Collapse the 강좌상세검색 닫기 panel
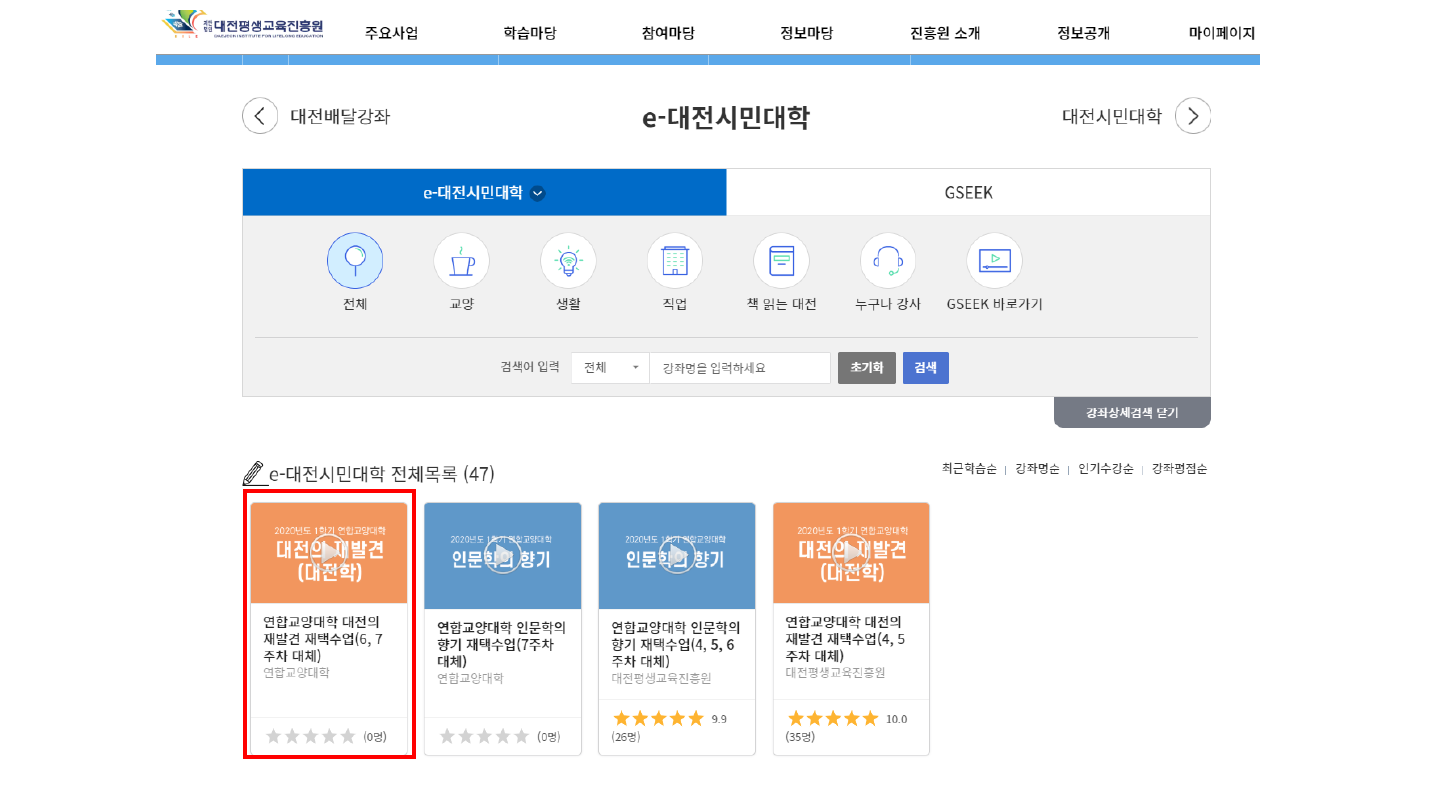 coord(1132,413)
